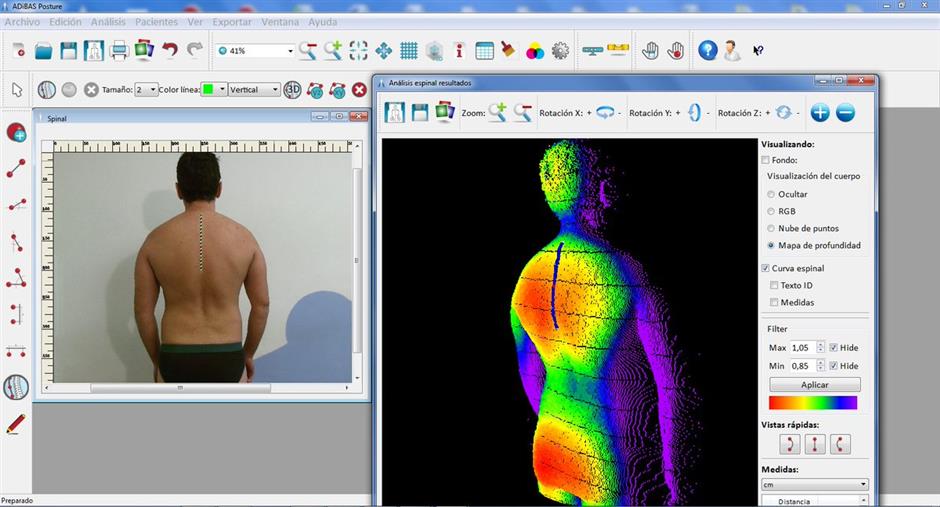Viewport: 940px width, 507px height.
Task: Select the triangle points measurement tool
Action: coord(16,278)
